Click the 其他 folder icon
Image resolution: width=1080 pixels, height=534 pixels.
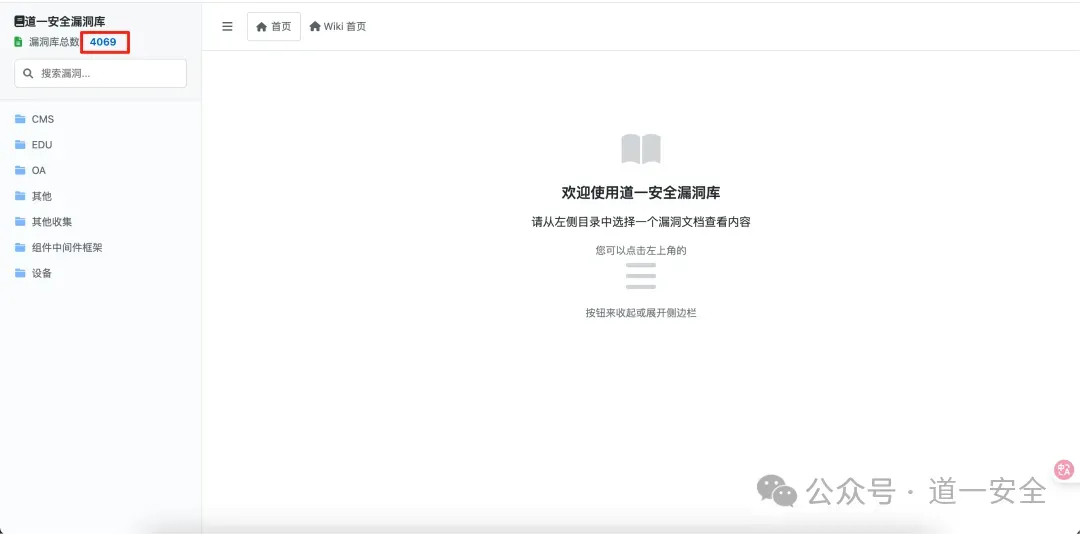20,196
